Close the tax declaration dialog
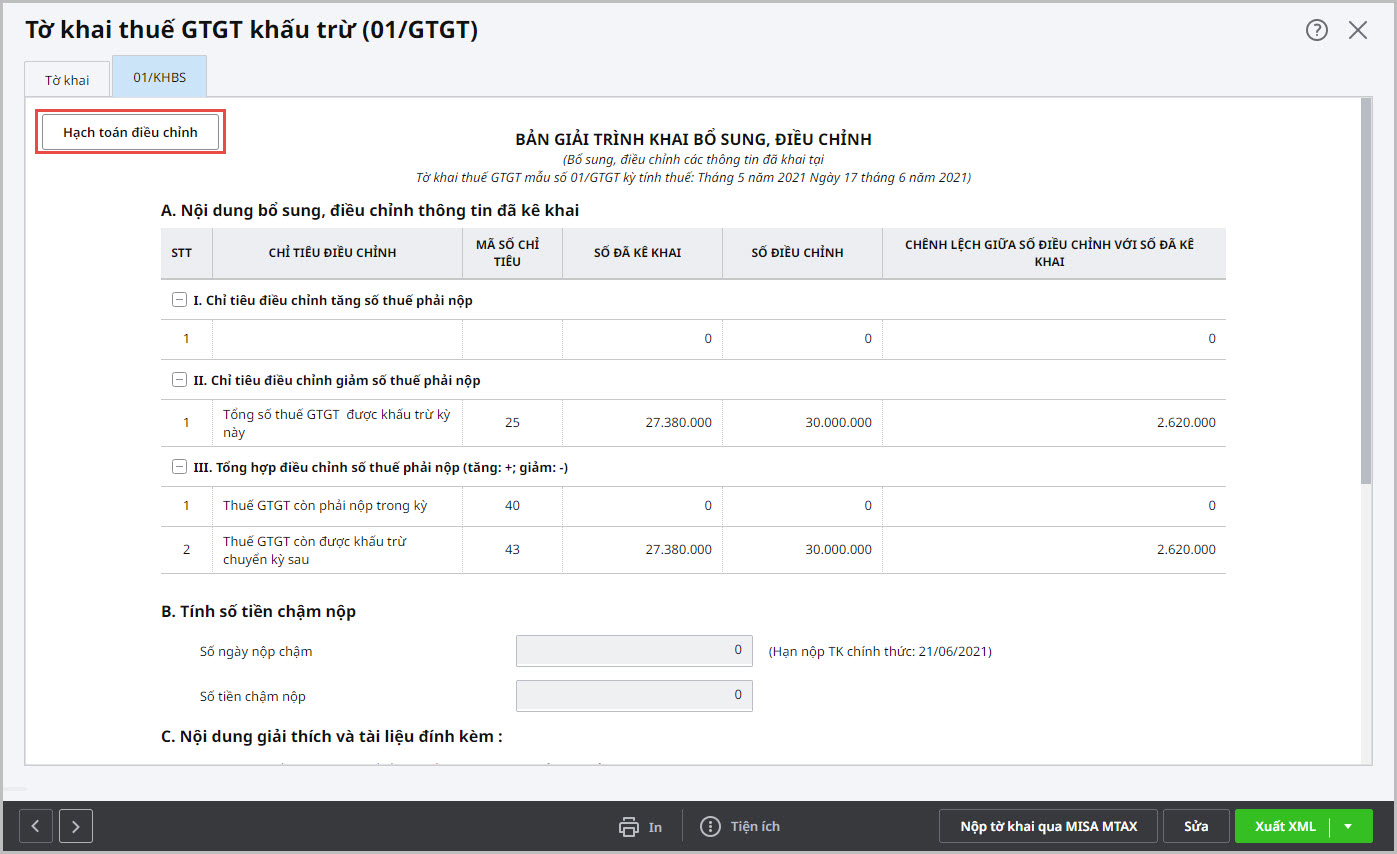Screen dimensions: 1397x854 point(1357,30)
